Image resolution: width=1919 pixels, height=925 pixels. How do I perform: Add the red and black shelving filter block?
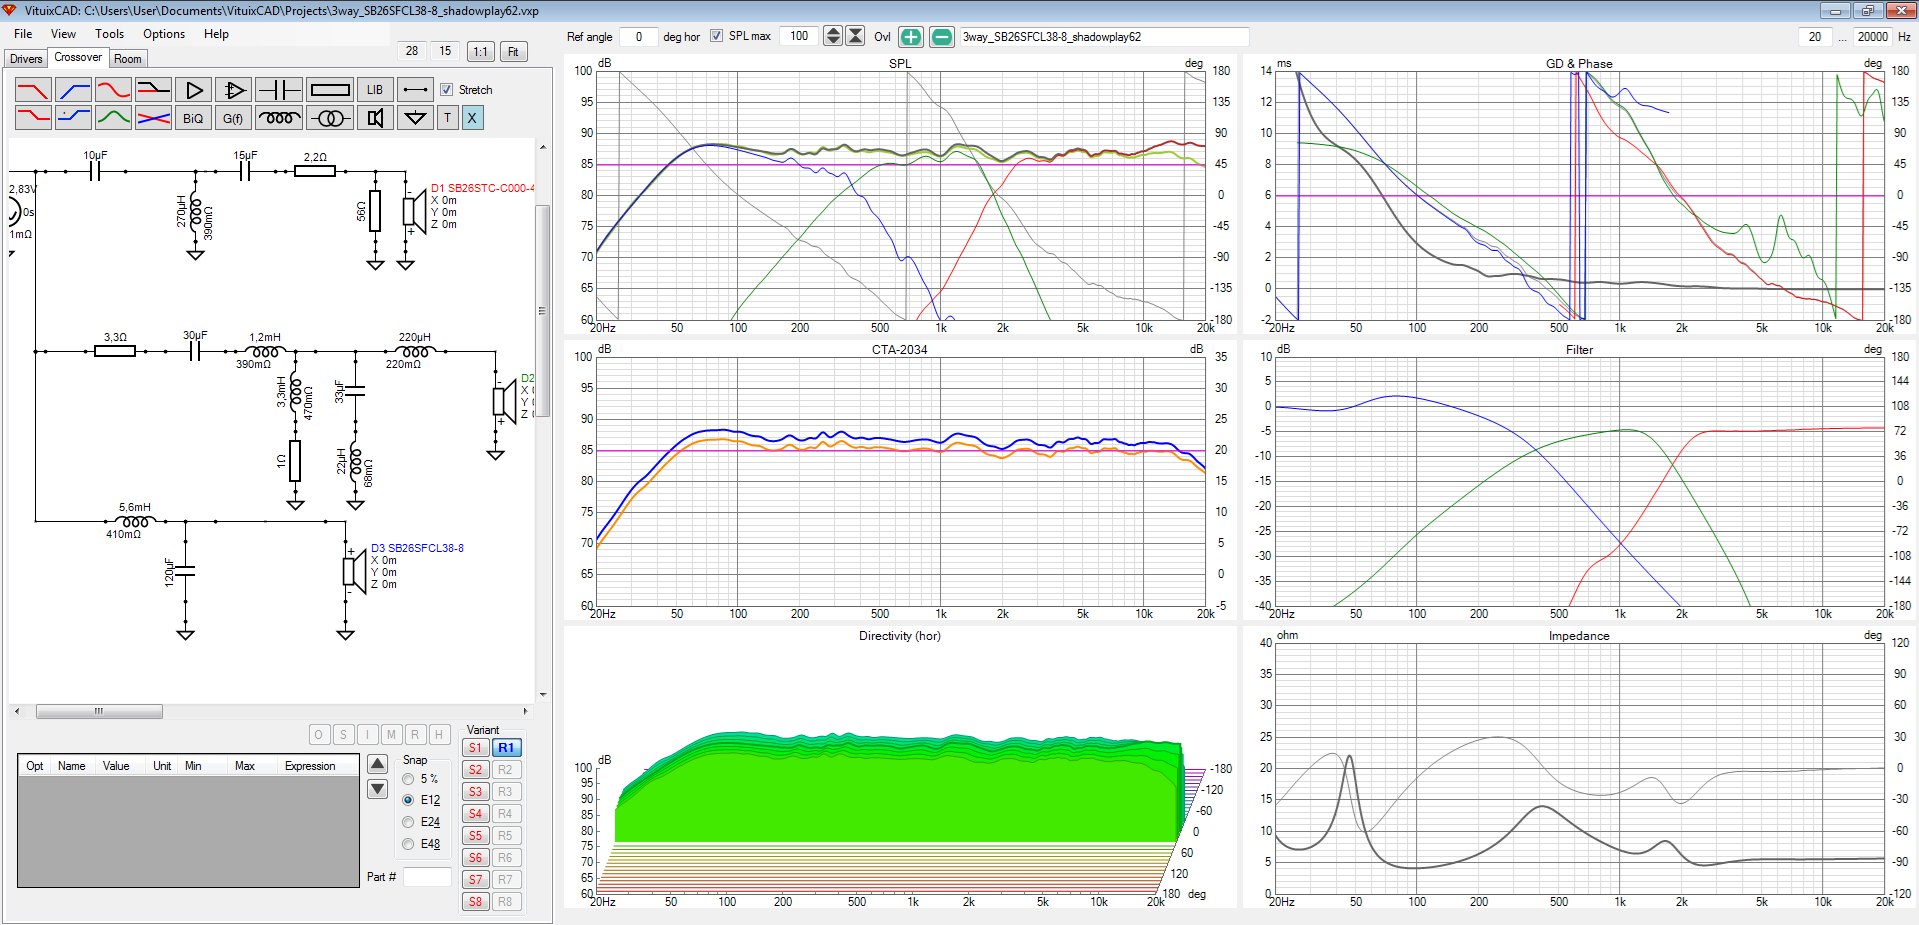pos(153,90)
